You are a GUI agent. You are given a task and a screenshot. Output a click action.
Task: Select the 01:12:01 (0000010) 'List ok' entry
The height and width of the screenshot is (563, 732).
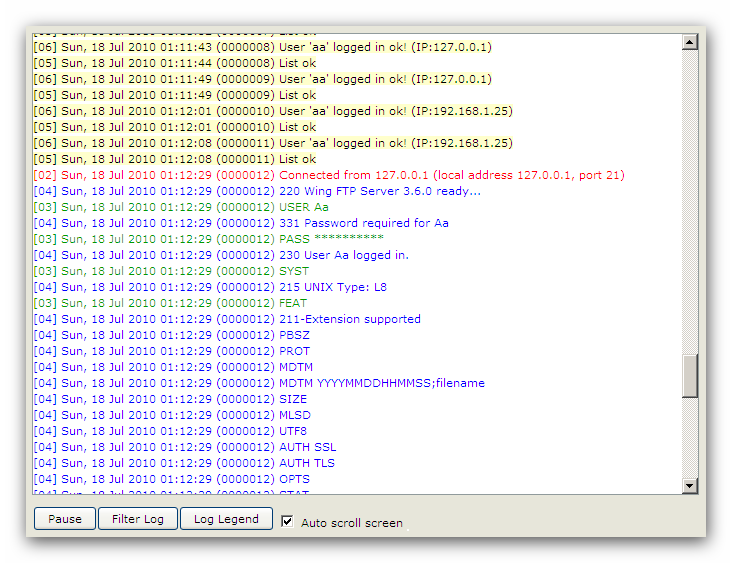pyautogui.click(x=175, y=127)
